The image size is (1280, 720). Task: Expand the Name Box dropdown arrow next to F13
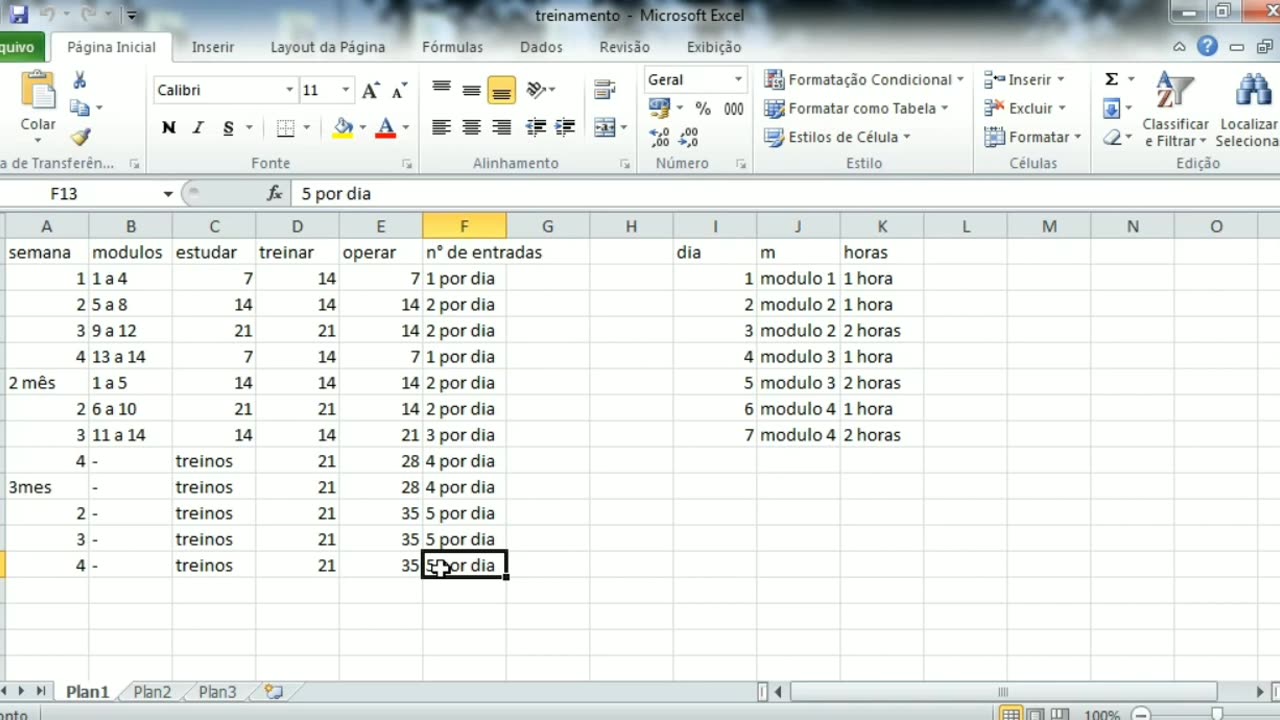click(x=168, y=193)
